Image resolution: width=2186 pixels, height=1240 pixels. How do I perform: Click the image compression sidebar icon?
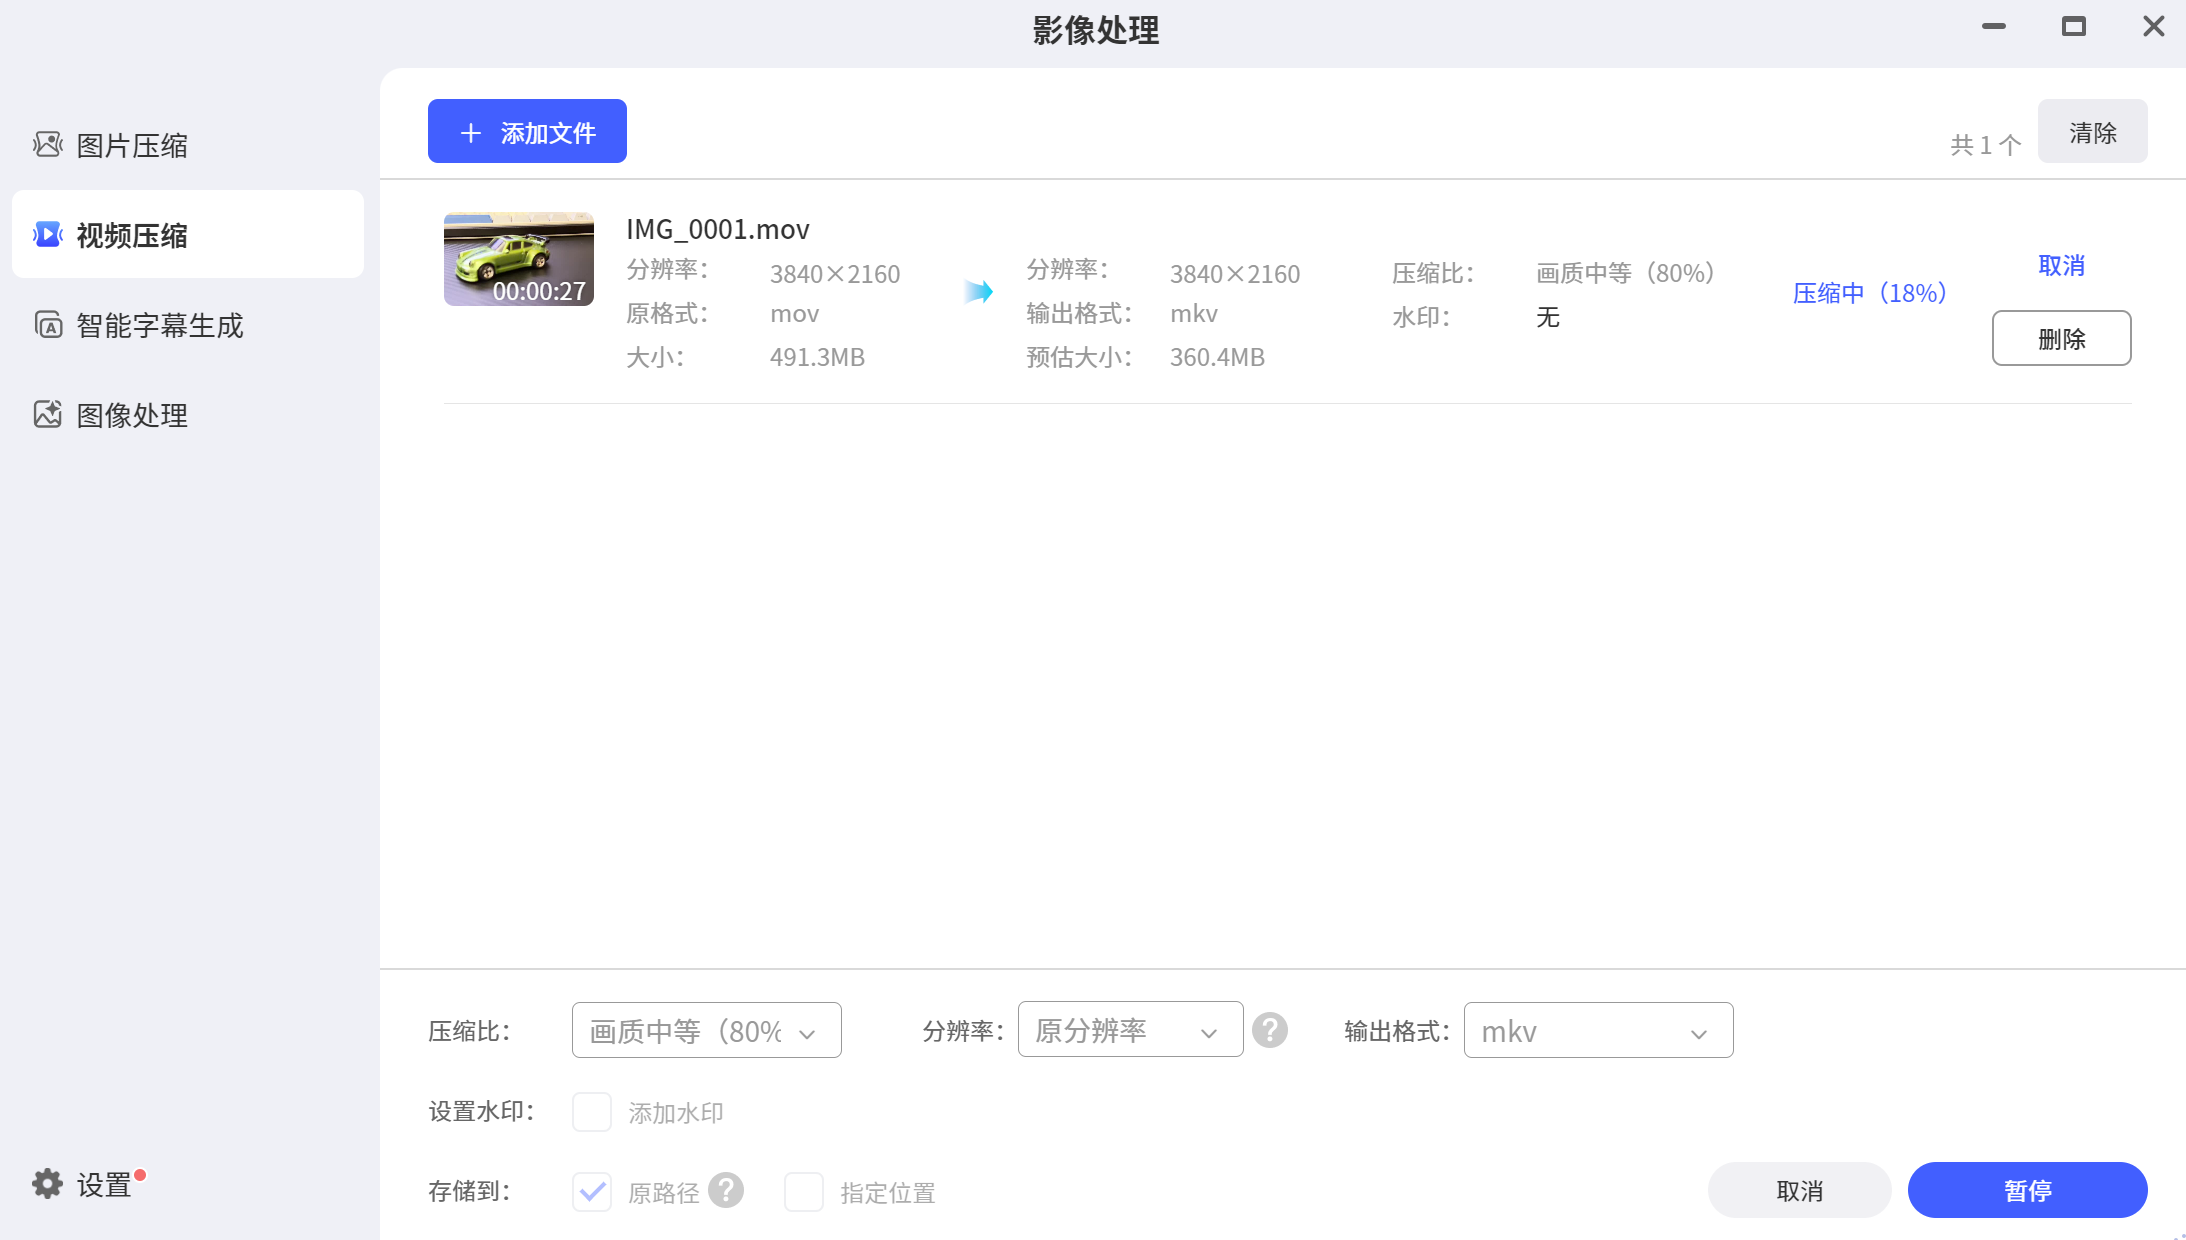coord(47,145)
